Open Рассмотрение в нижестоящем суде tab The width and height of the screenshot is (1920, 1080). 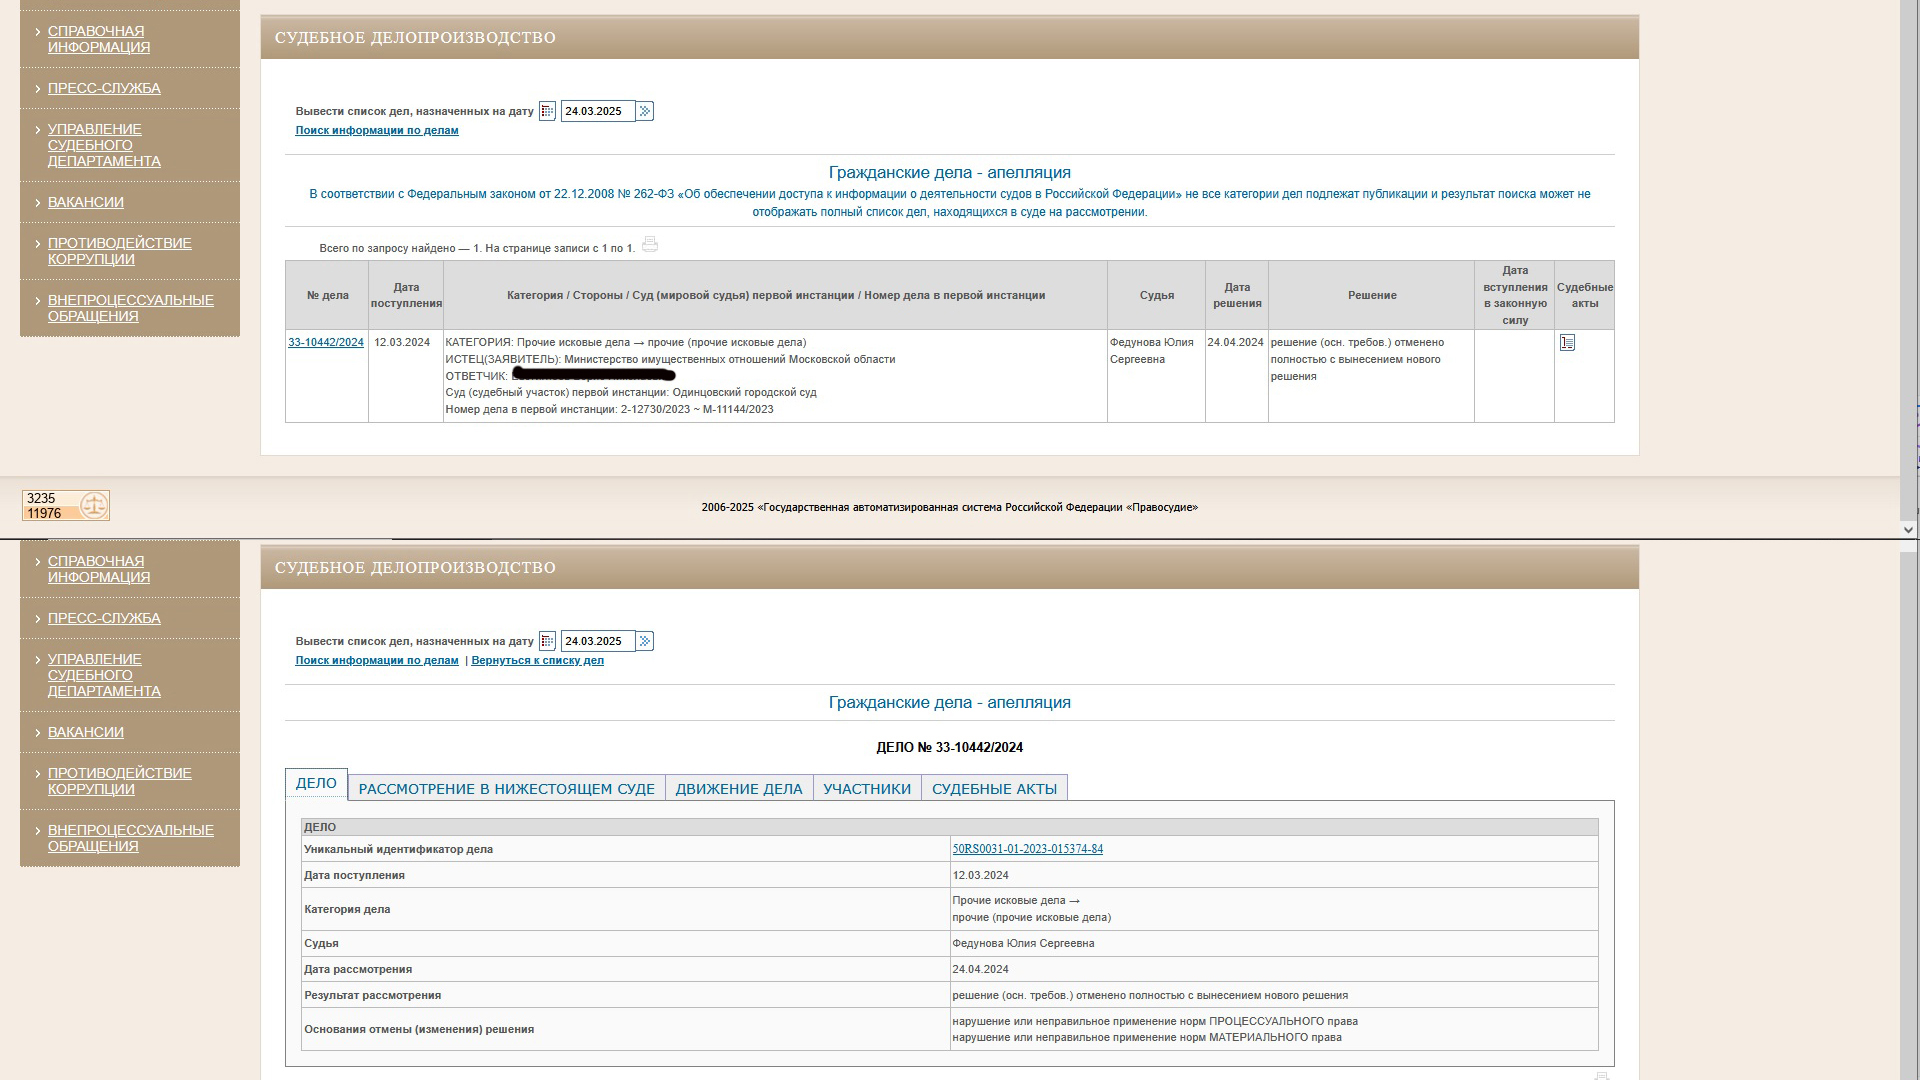506,789
